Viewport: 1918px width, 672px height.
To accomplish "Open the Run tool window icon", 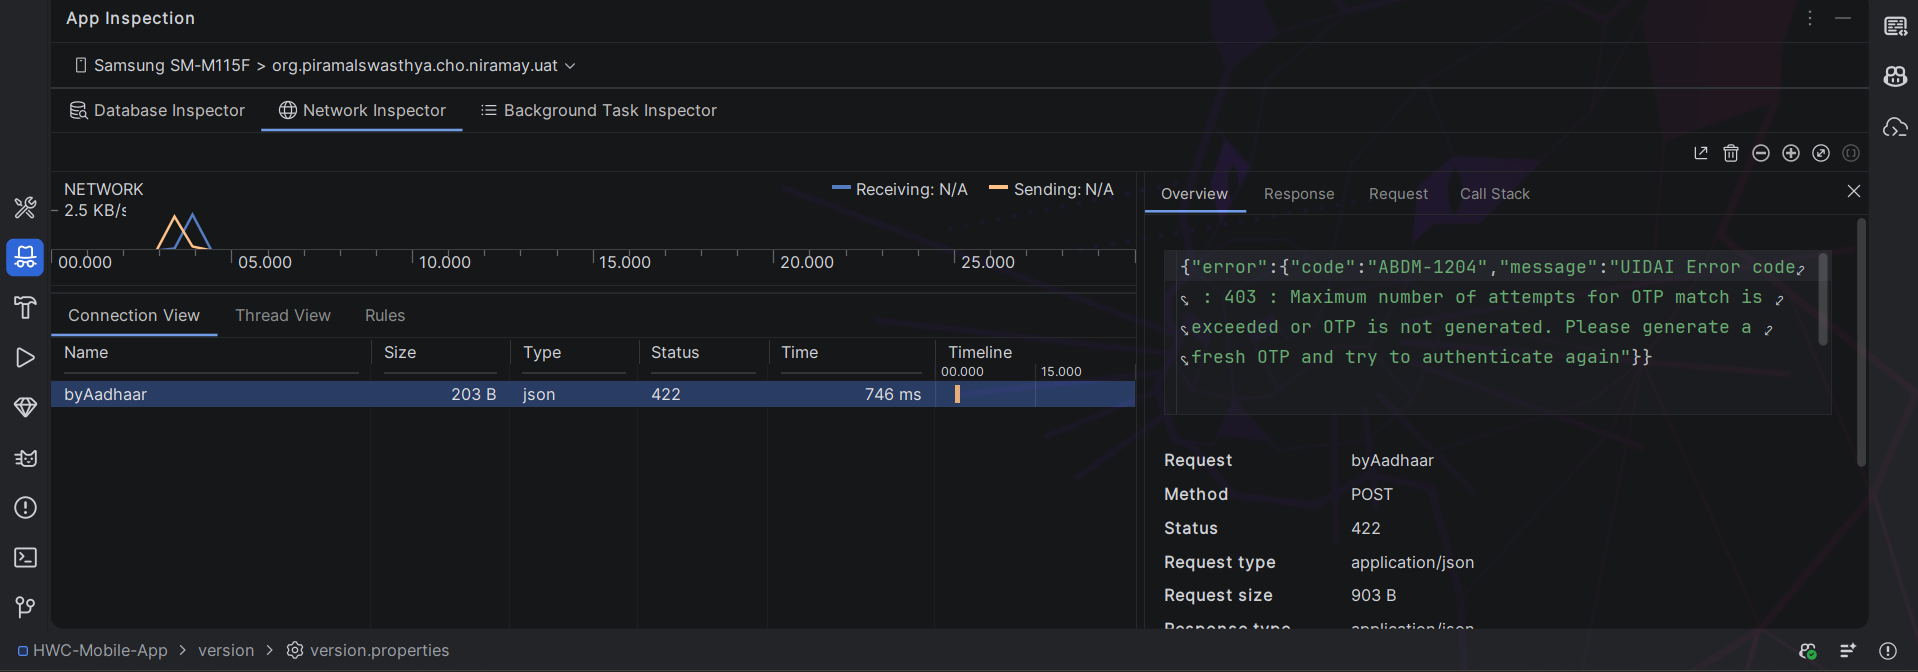I will point(25,357).
